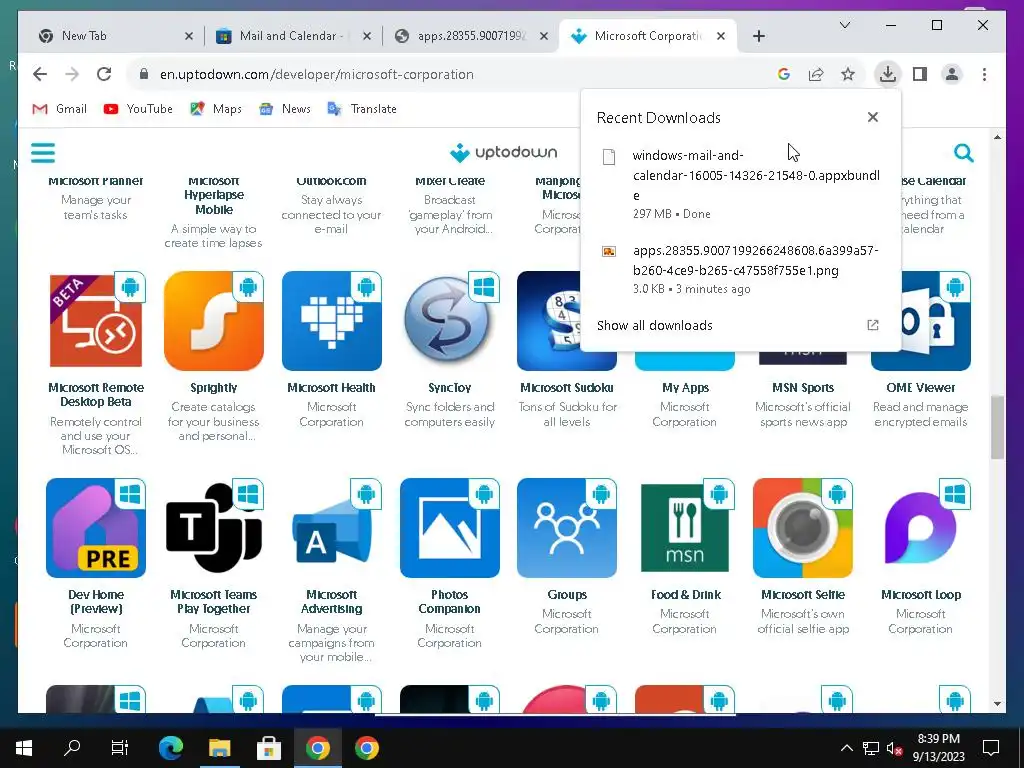The image size is (1024, 768).
Task: Launch Microsoft Edge from the taskbar
Action: 170,748
